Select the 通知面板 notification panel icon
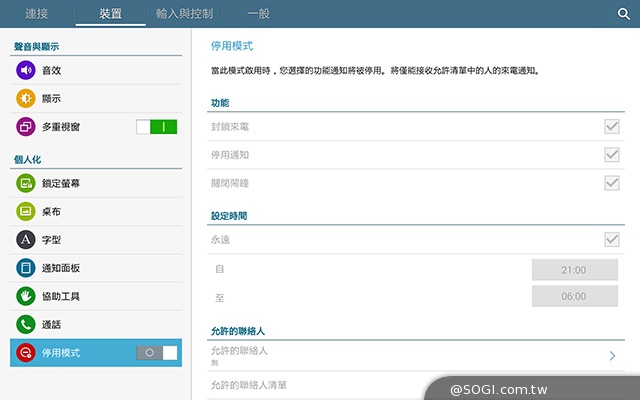 point(25,268)
